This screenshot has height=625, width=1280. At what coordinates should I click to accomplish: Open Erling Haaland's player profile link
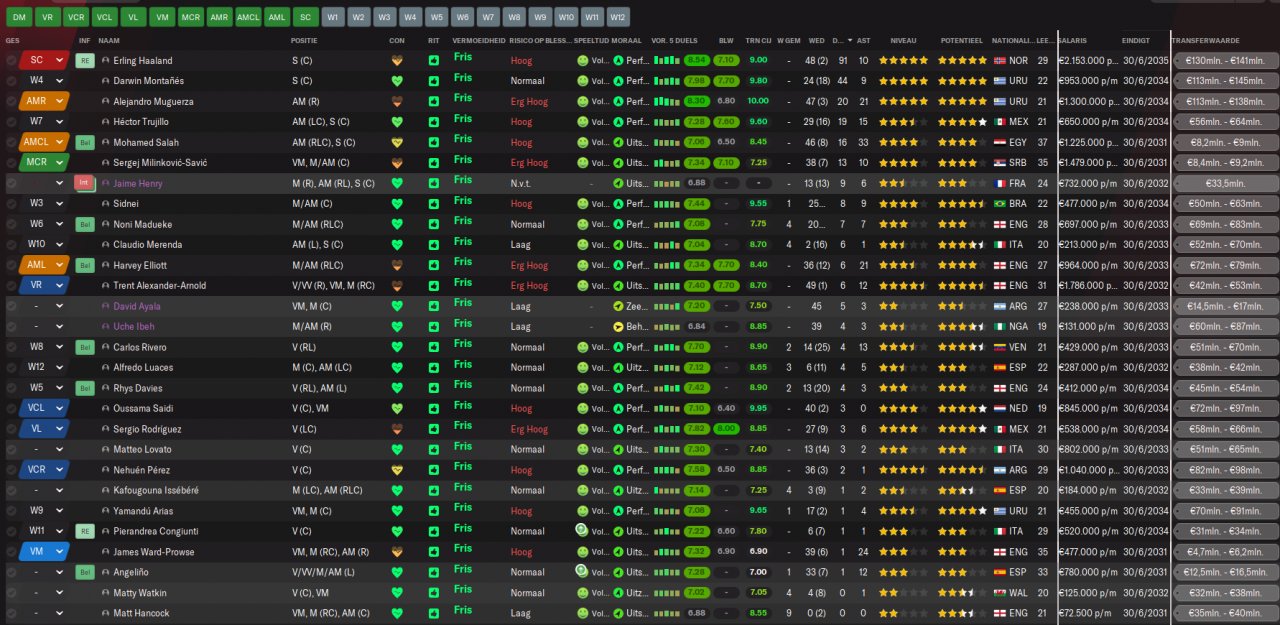point(142,60)
